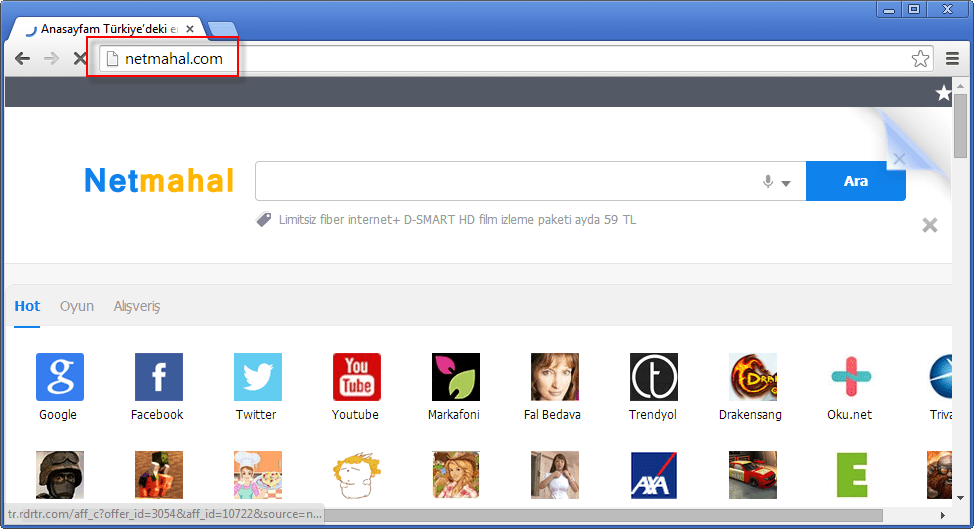974x529 pixels.
Task: Open the D-SMART fiber internet offer link
Action: click(457, 220)
